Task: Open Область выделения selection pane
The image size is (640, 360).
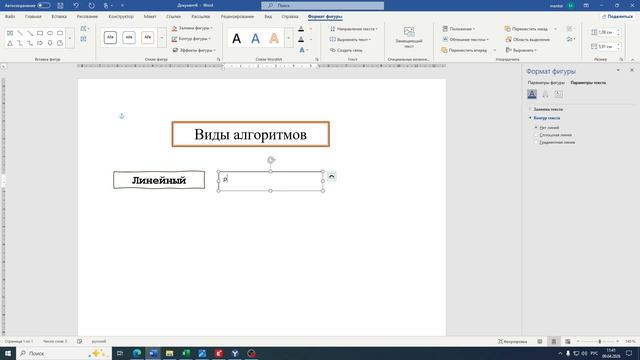Action: (528, 40)
